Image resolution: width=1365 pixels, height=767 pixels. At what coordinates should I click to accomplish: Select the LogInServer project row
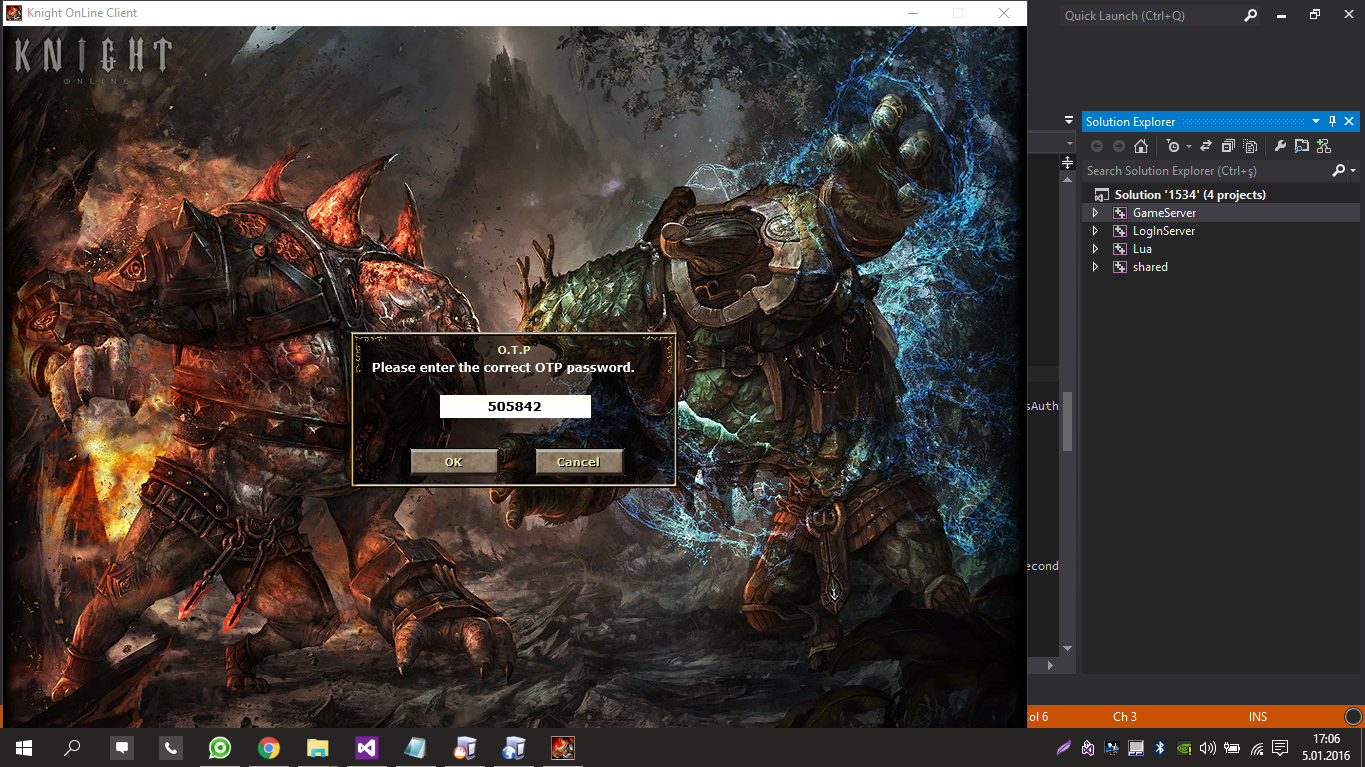(x=1221, y=231)
